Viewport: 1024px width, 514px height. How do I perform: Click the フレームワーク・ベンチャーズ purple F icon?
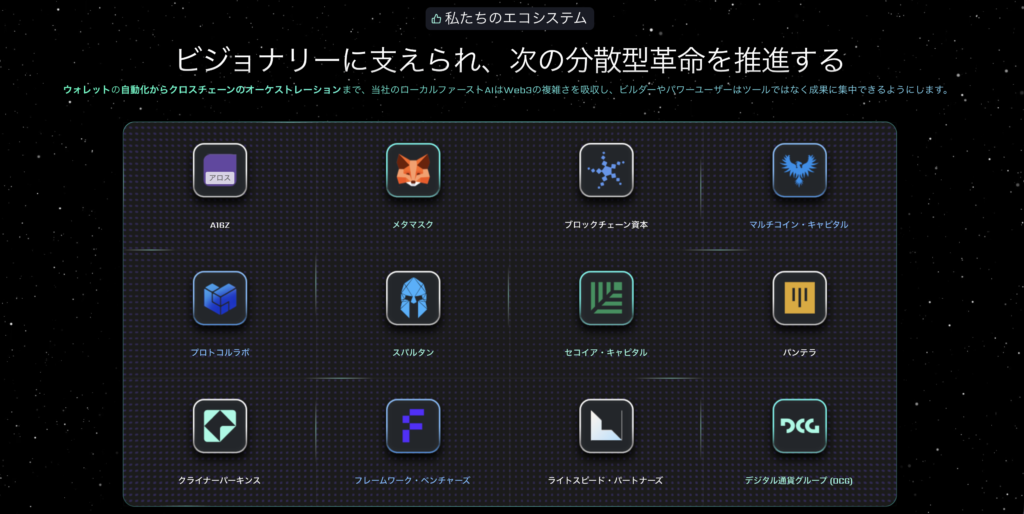pos(413,426)
